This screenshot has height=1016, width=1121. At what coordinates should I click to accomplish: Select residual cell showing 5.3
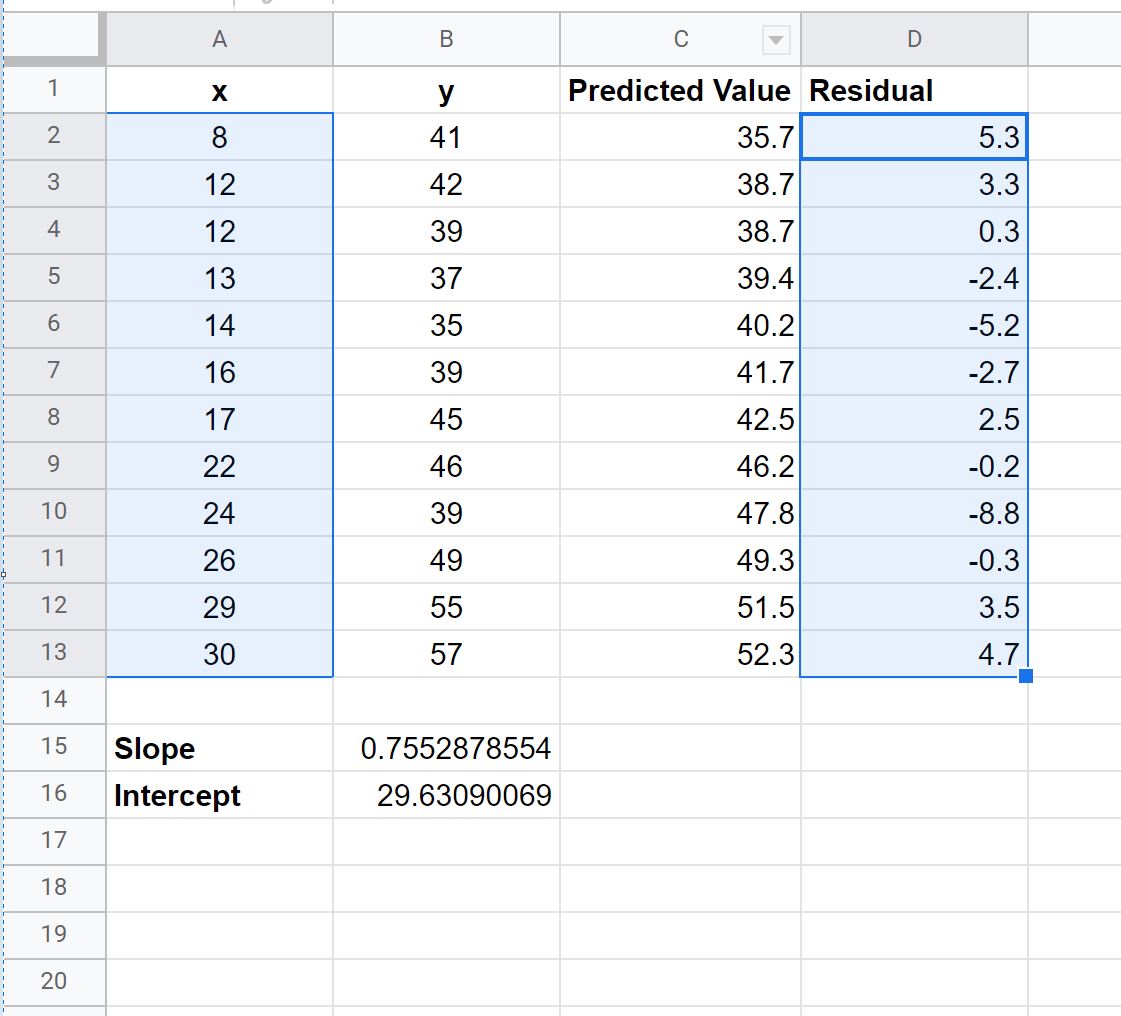click(x=914, y=137)
